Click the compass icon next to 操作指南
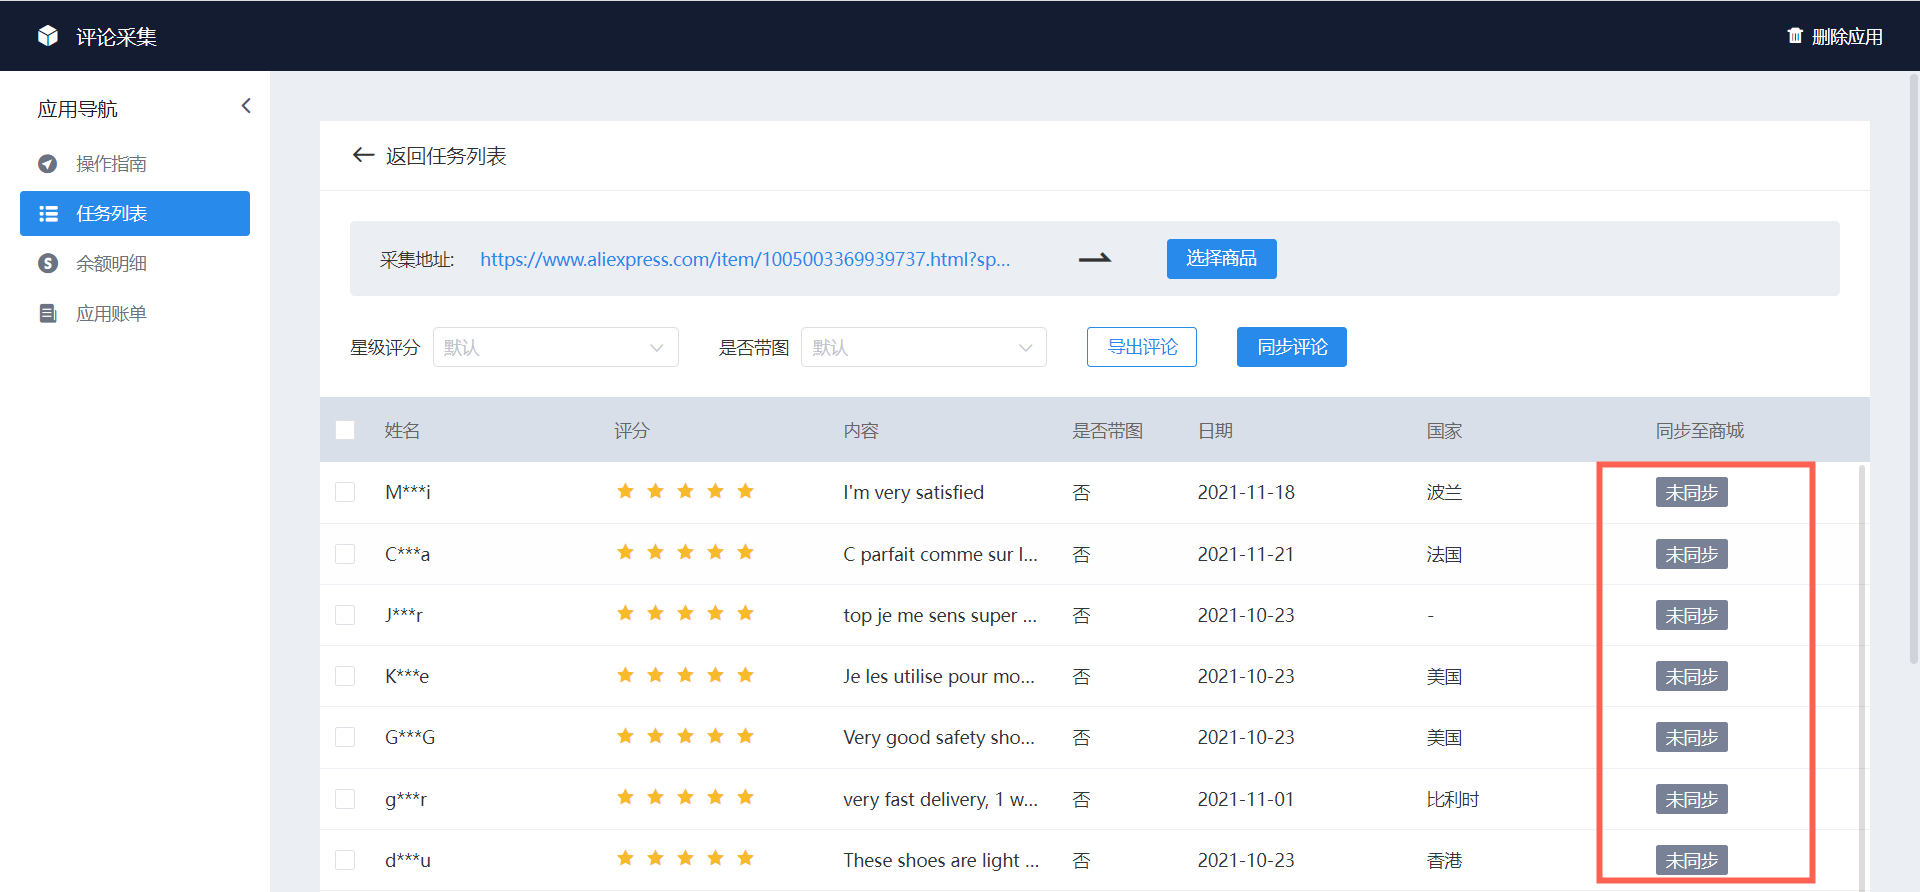The image size is (1920, 892). coord(48,163)
